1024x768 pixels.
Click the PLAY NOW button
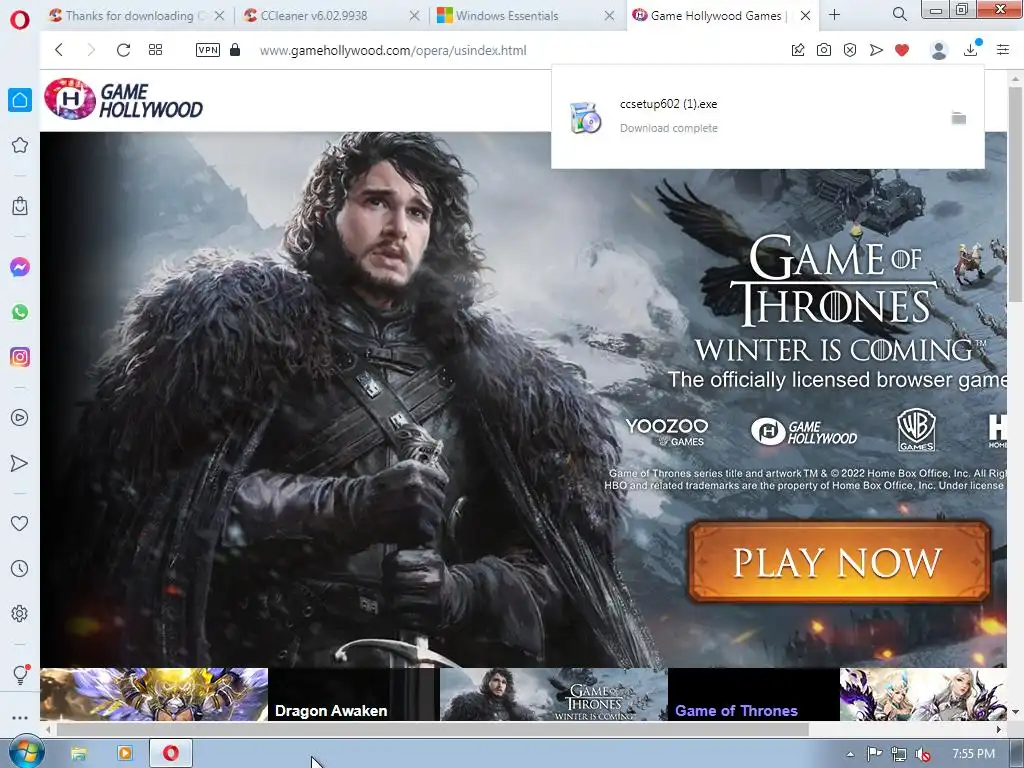coord(839,562)
